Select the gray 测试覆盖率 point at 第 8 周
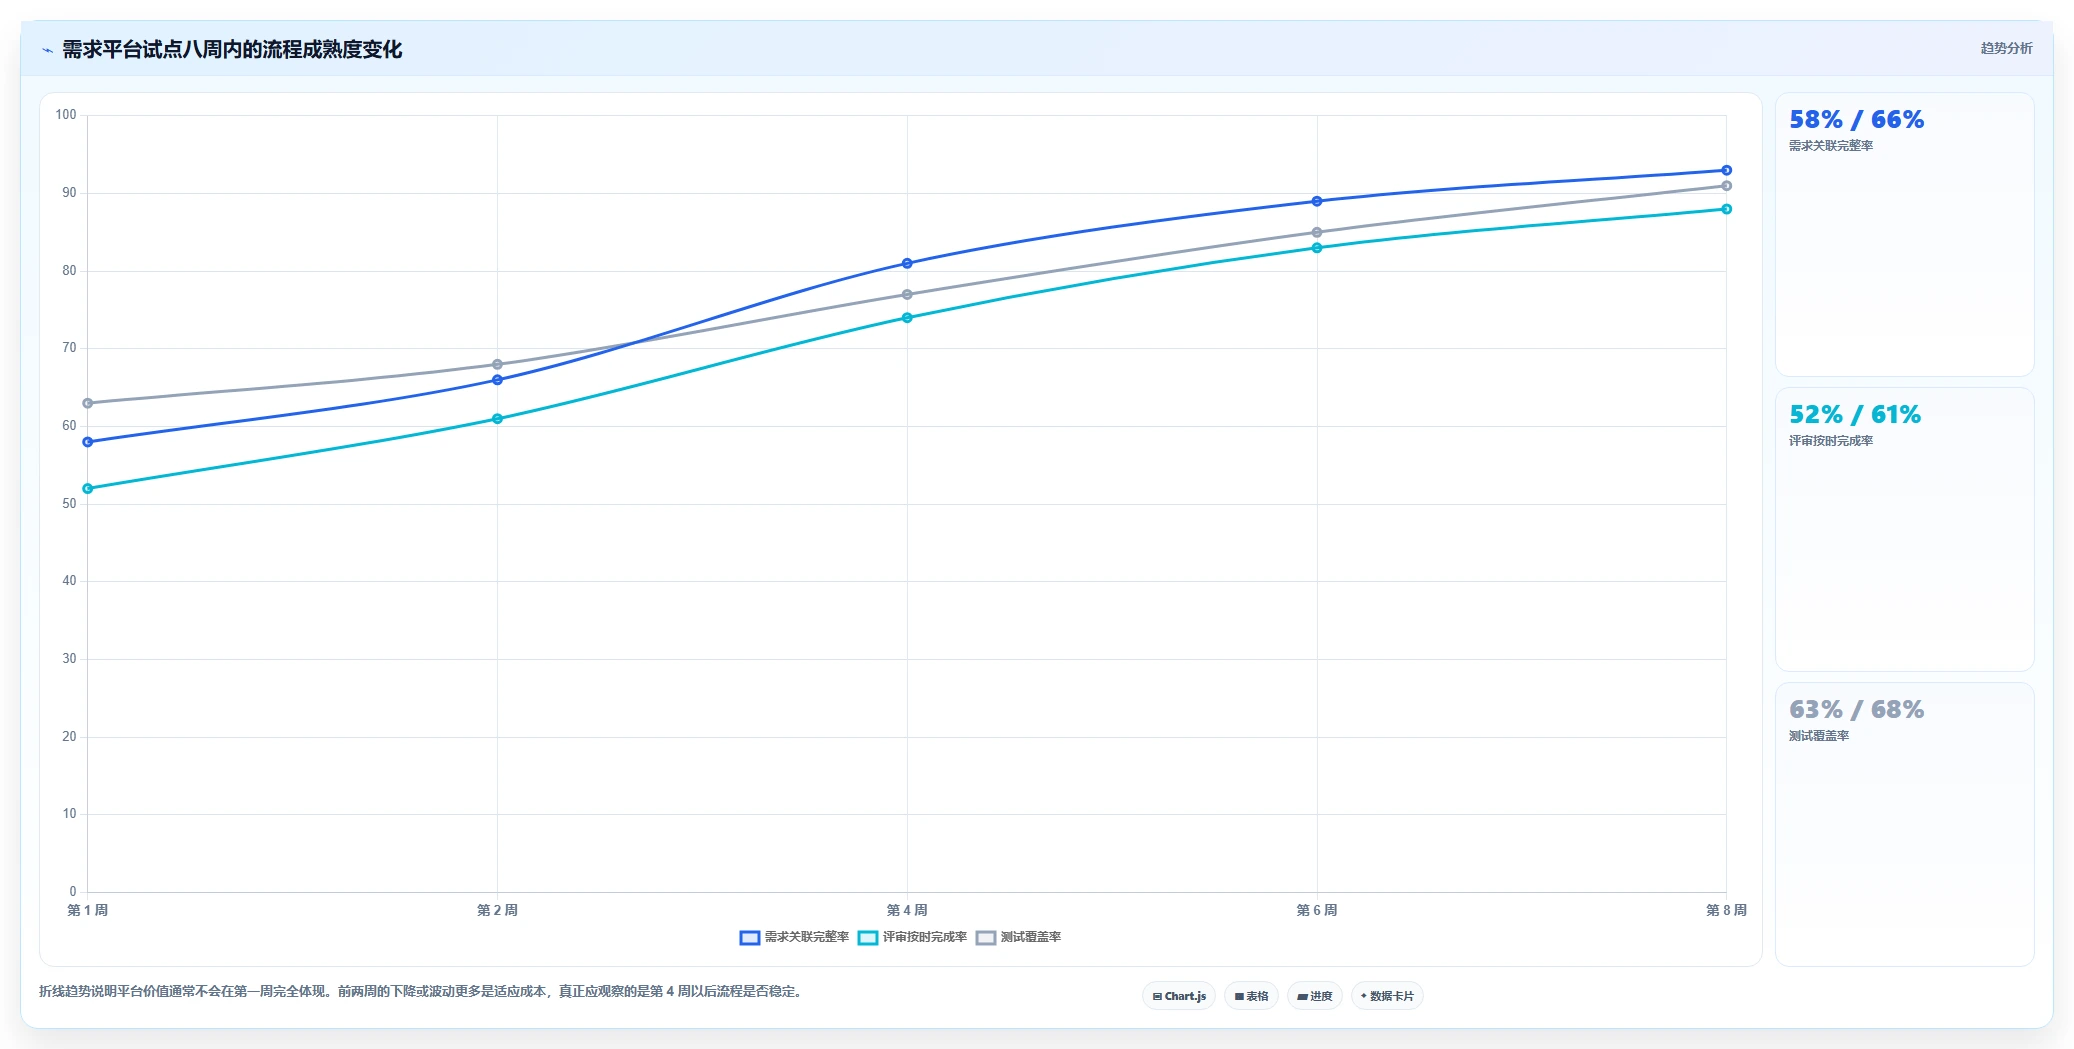The image size is (2074, 1049). [x=1727, y=186]
